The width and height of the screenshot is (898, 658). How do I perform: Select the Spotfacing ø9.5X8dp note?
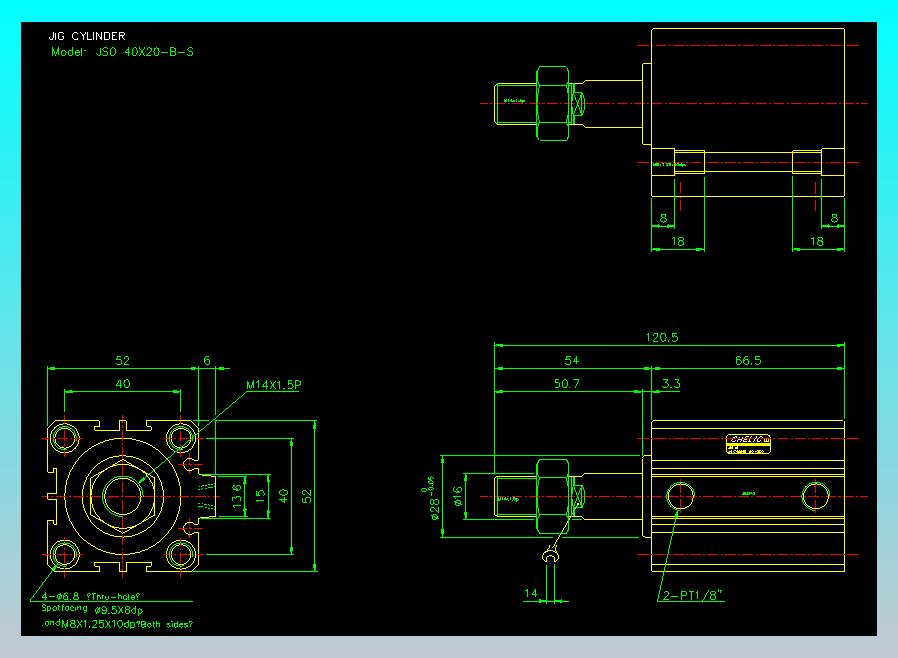click(92, 609)
